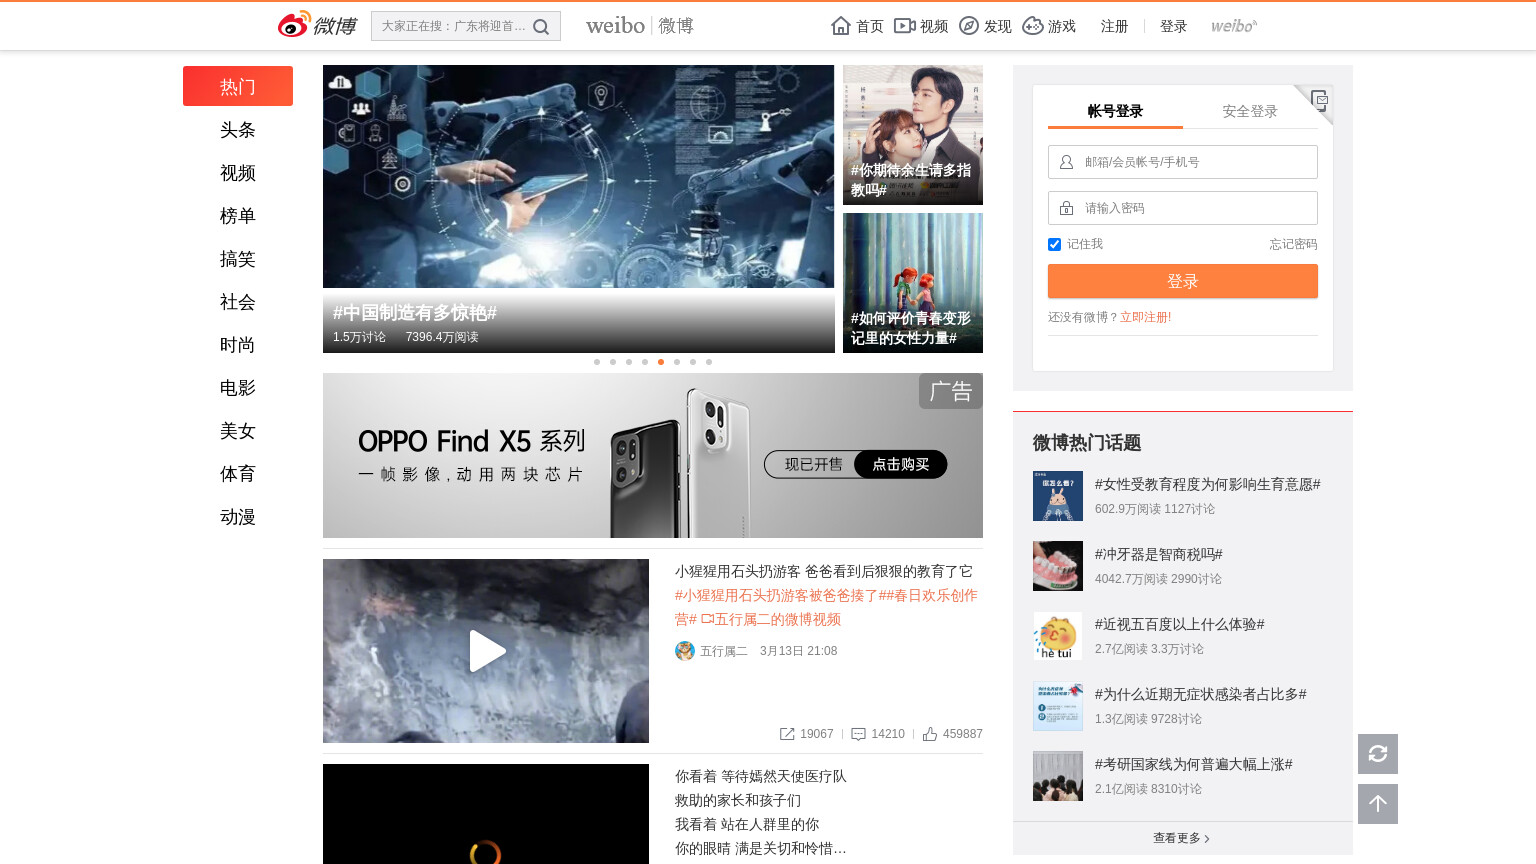Select the 头条 category in sidebar
The width and height of the screenshot is (1536, 864).
coord(238,130)
